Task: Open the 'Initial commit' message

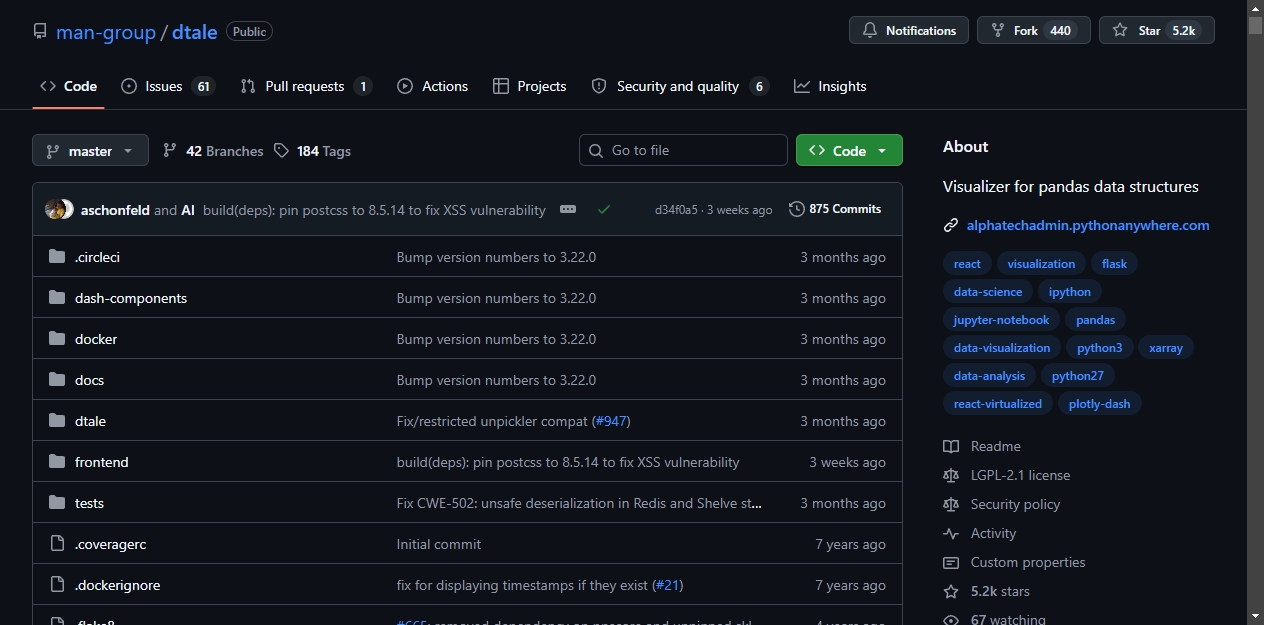Action: tap(439, 544)
